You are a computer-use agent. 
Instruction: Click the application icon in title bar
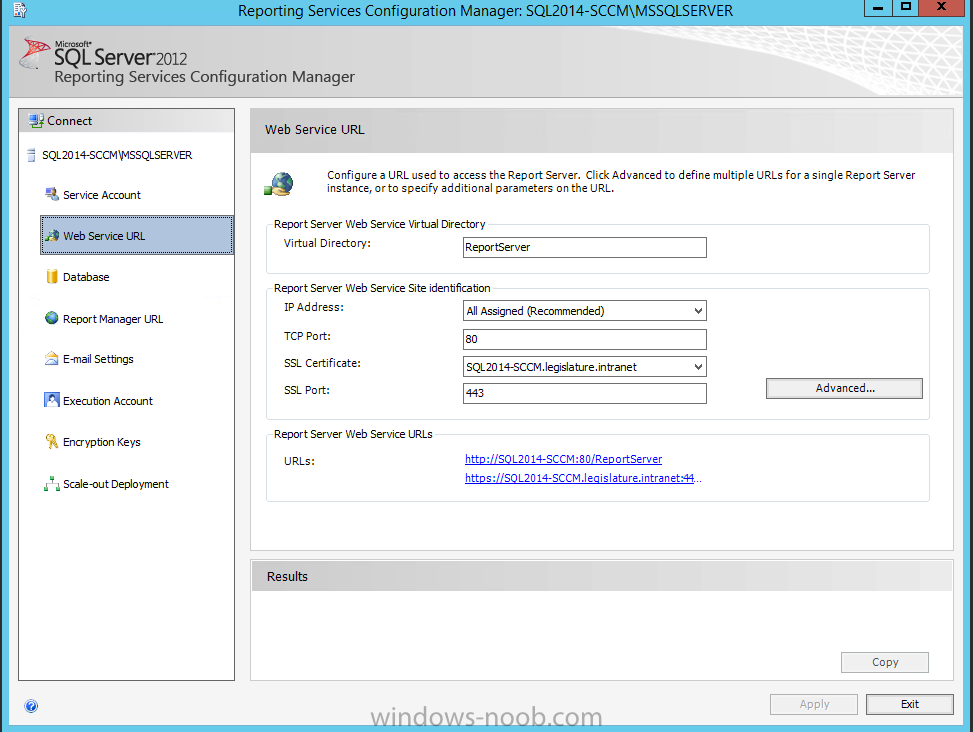20,10
